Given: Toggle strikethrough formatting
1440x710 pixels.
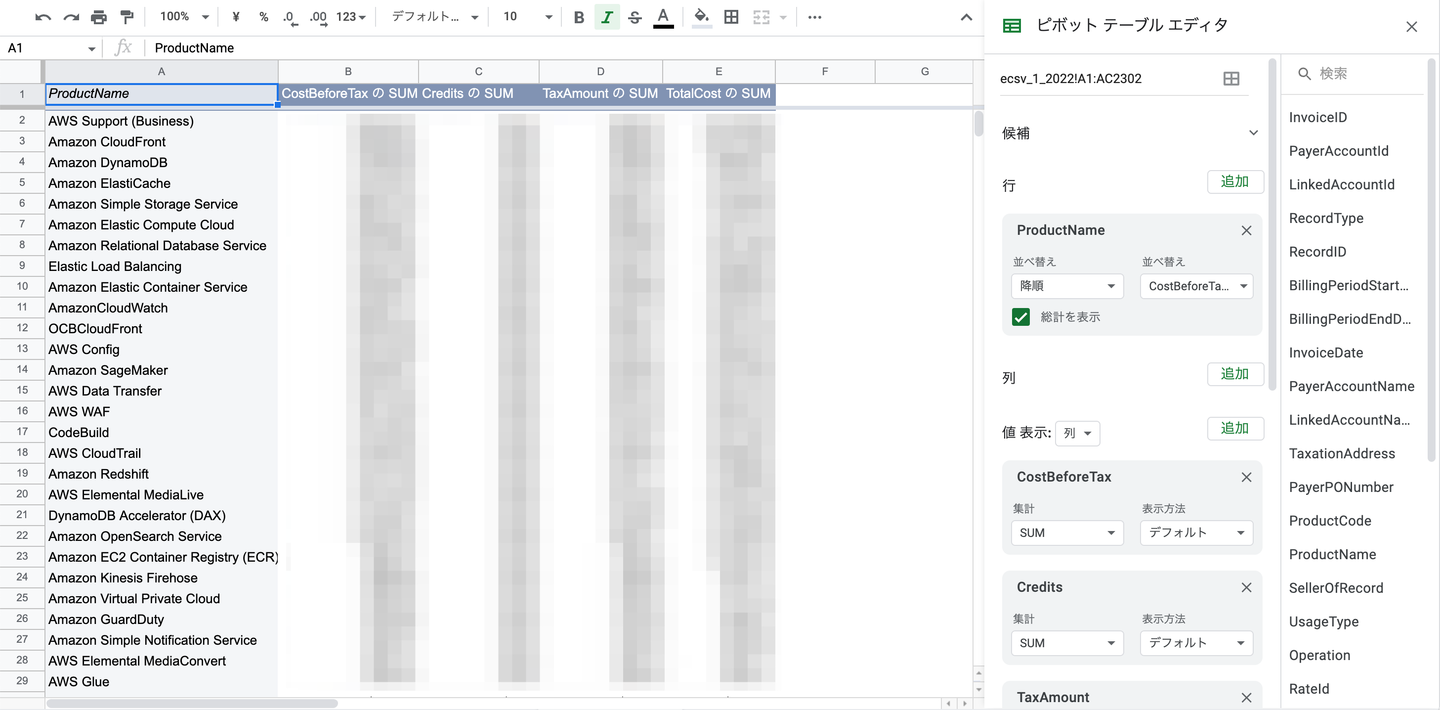Looking at the screenshot, I should pos(636,17).
